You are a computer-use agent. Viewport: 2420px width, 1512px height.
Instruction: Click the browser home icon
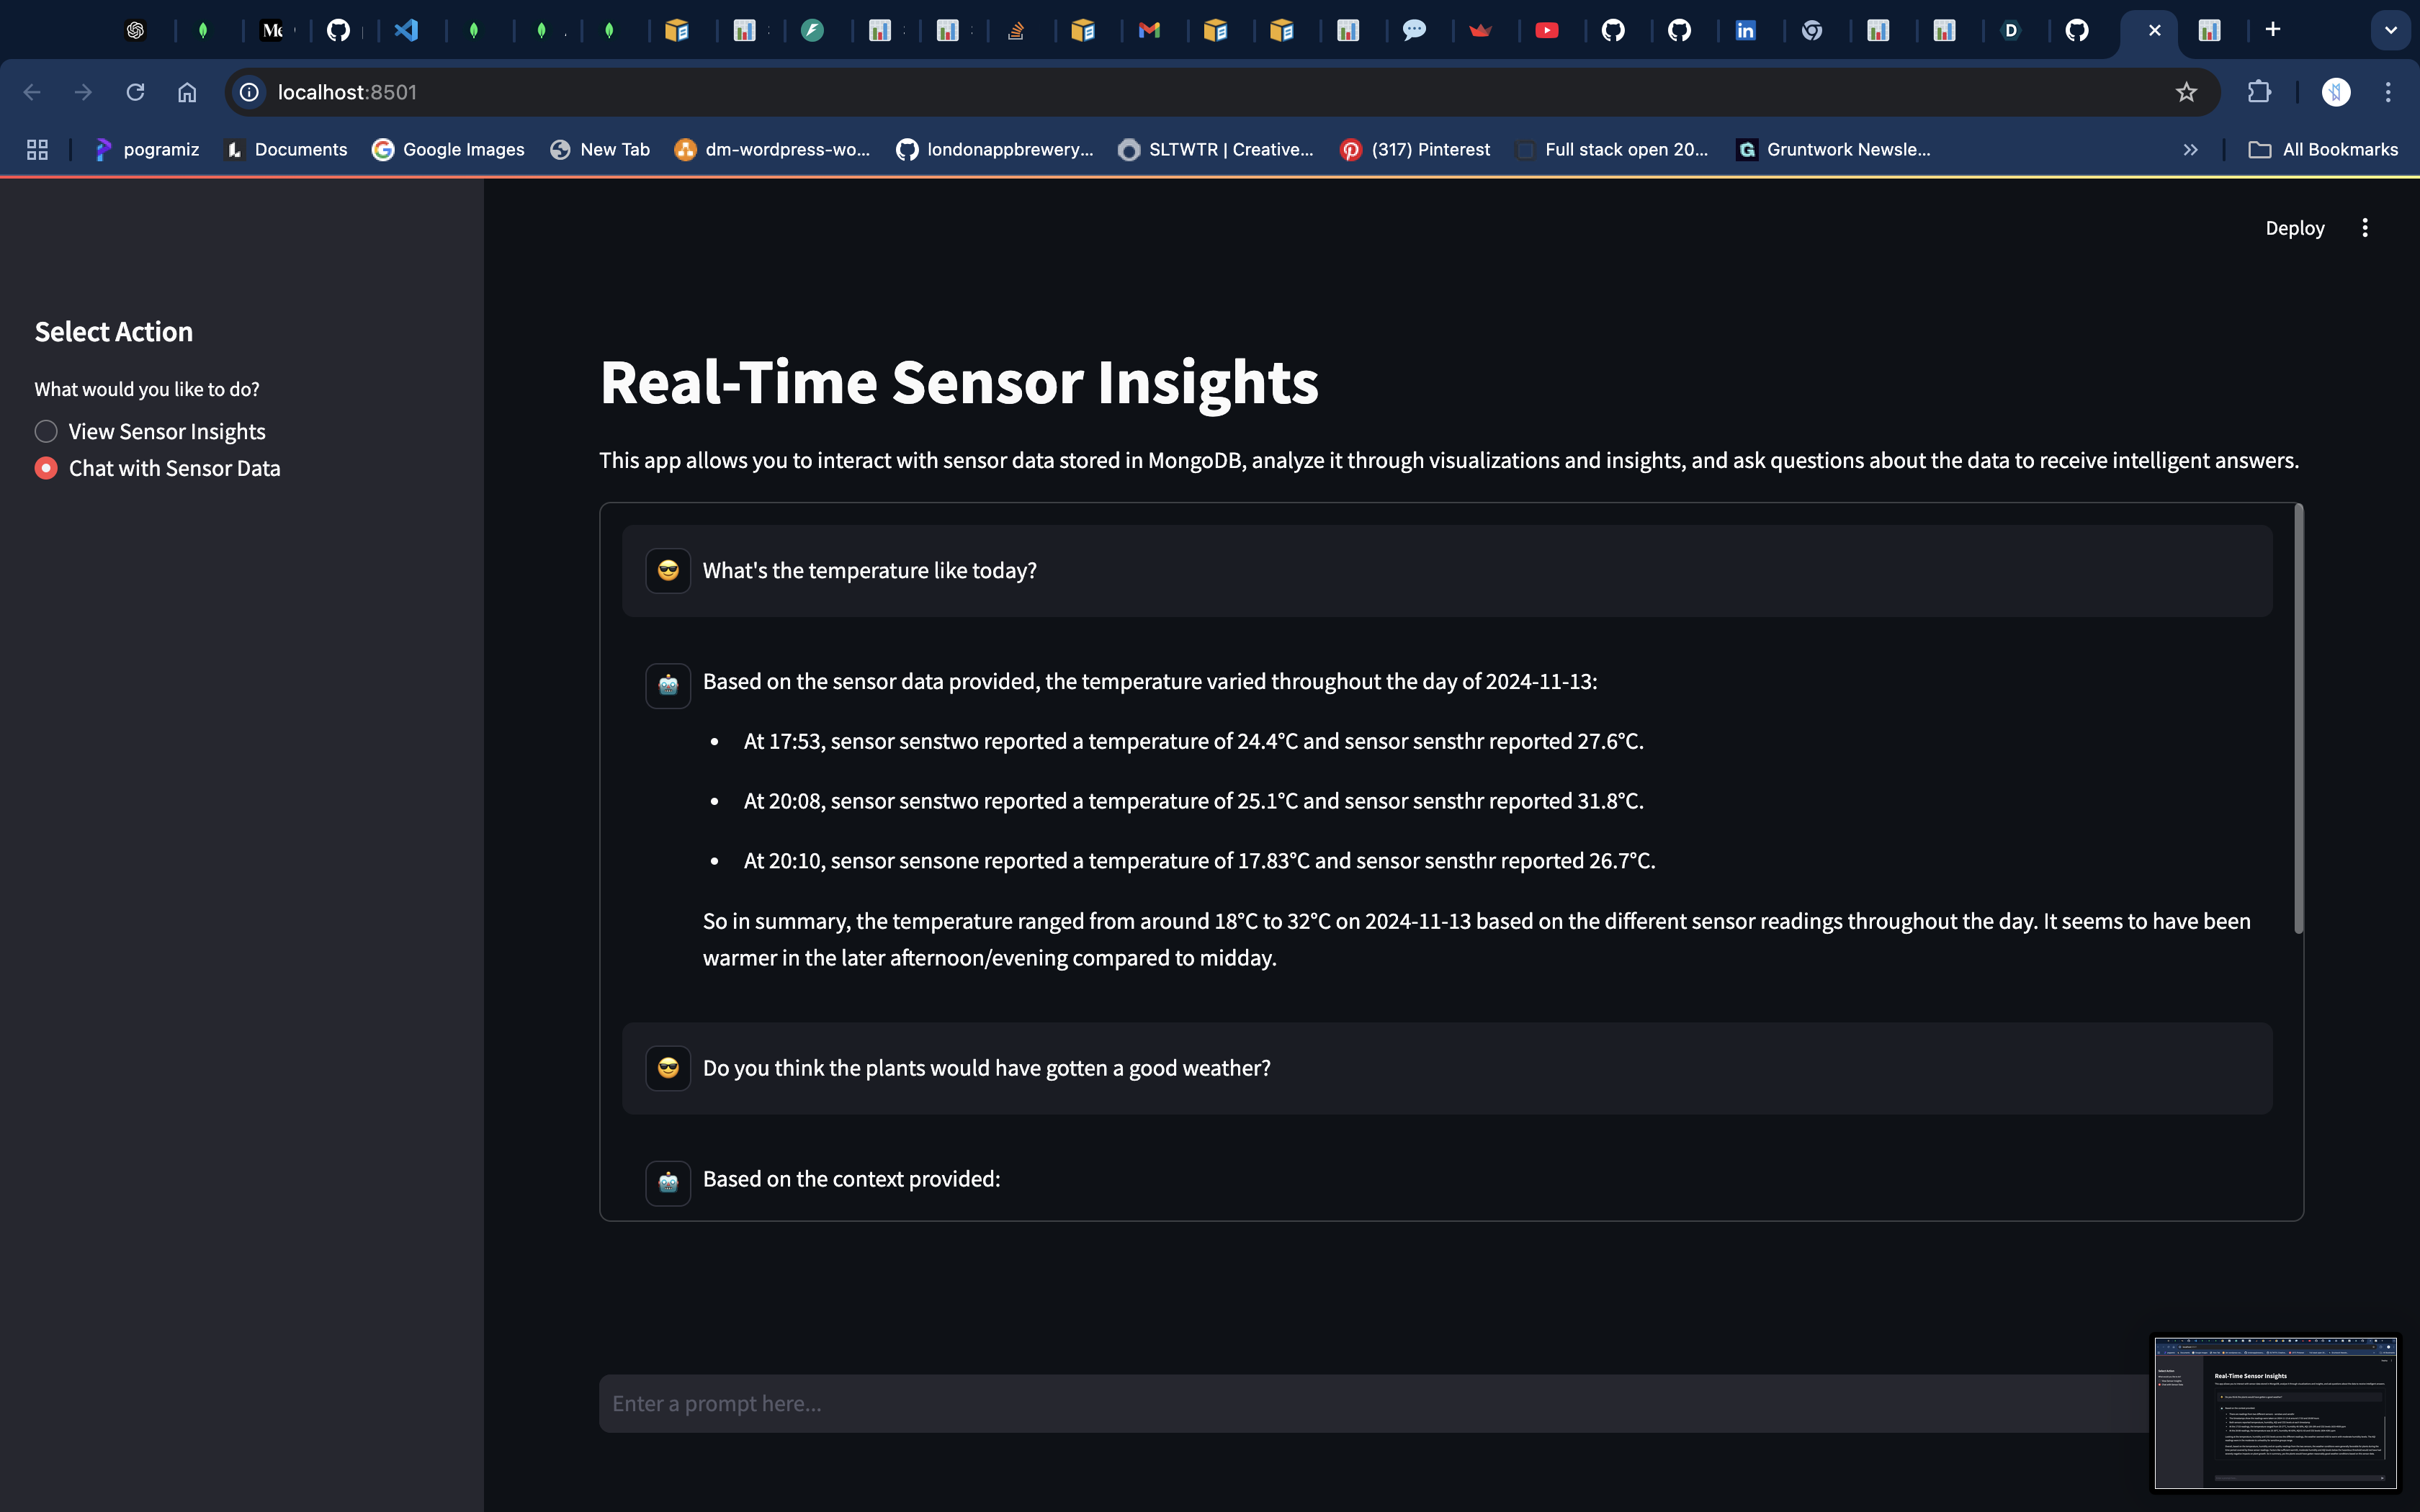pos(187,92)
